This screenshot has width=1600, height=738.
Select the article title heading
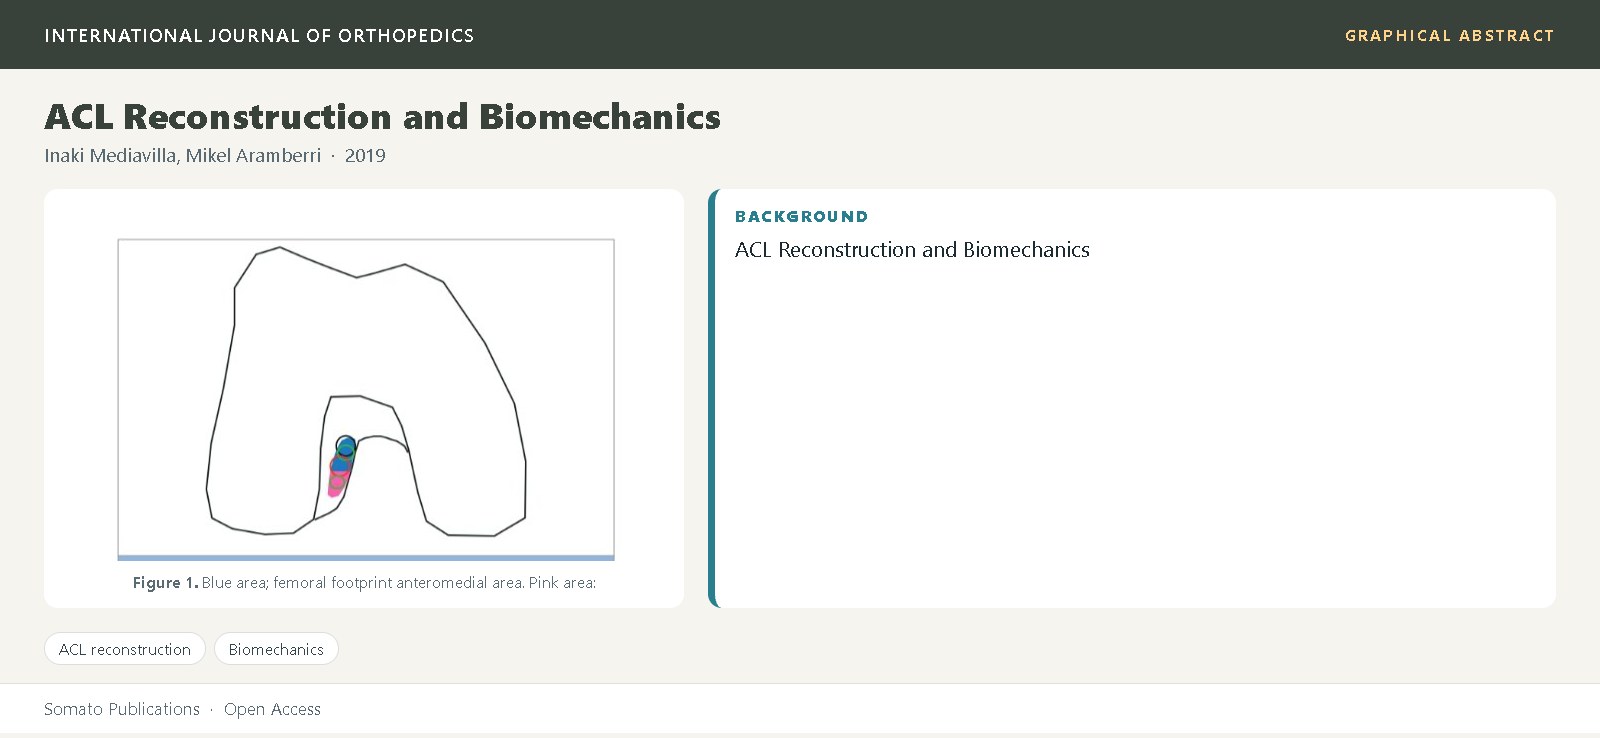(x=382, y=116)
